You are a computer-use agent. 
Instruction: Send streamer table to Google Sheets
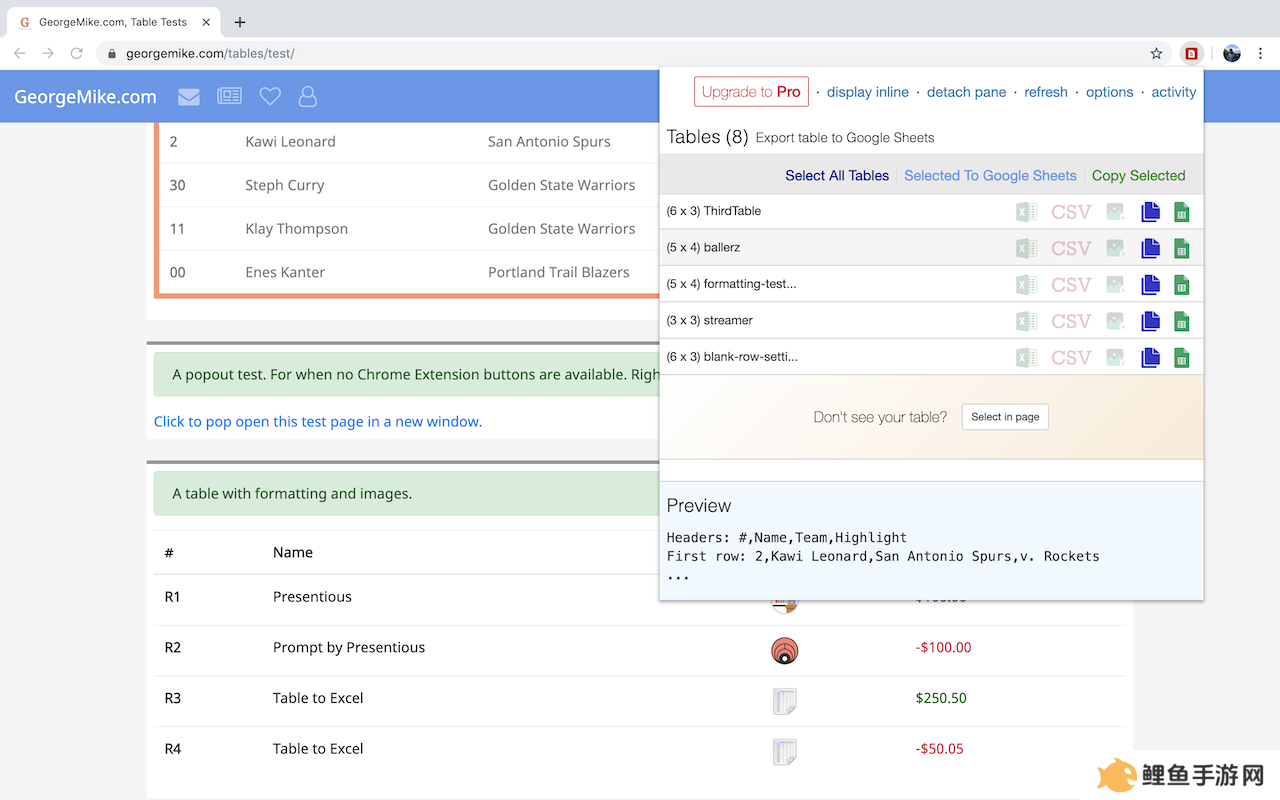(1181, 321)
